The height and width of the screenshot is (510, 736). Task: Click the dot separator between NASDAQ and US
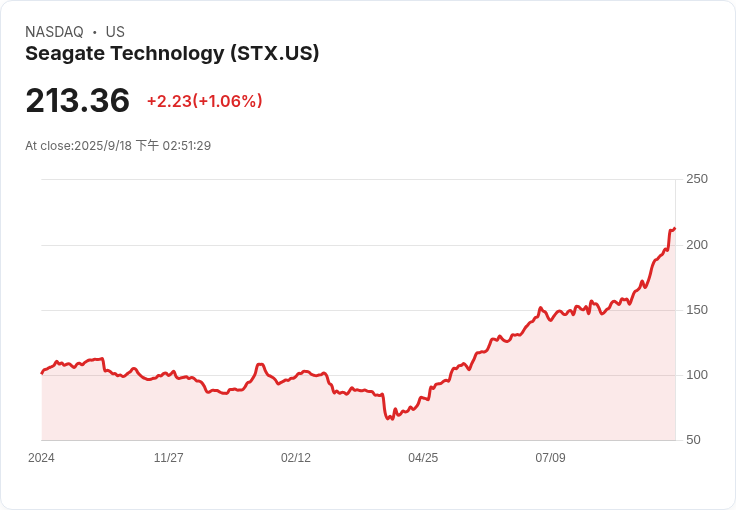[x=94, y=32]
